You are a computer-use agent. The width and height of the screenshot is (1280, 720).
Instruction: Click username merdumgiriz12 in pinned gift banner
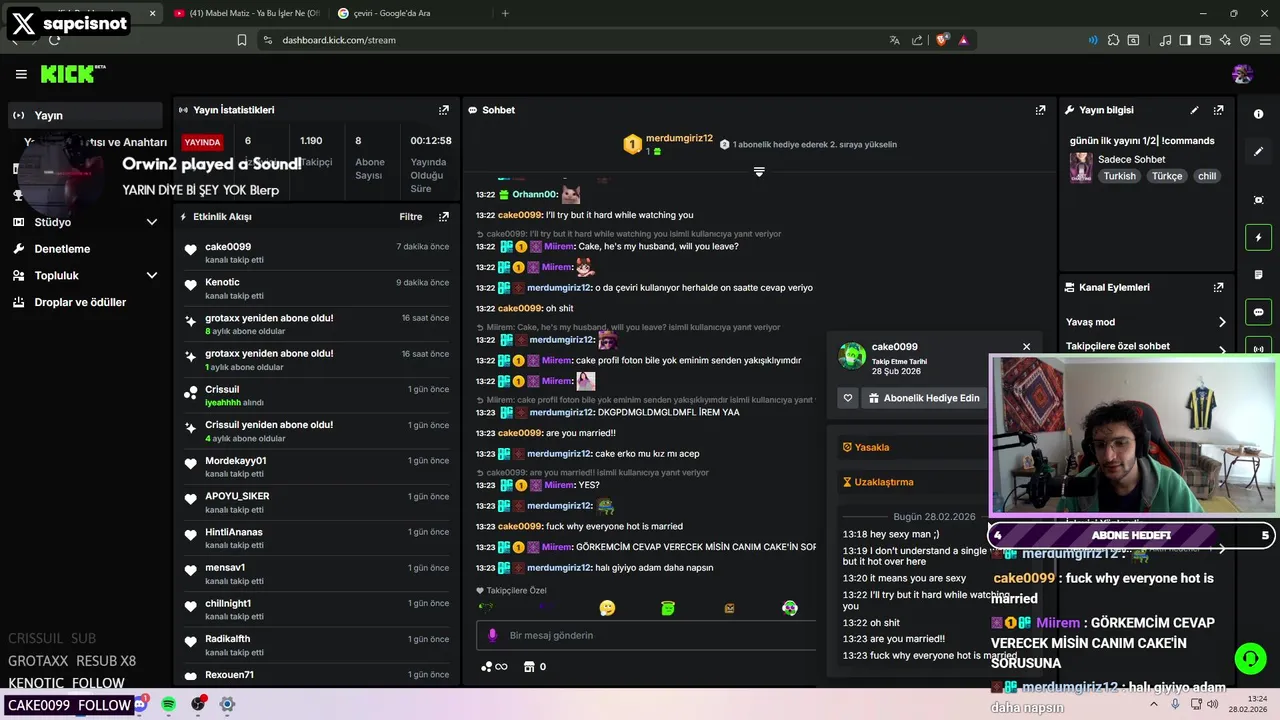coord(679,138)
